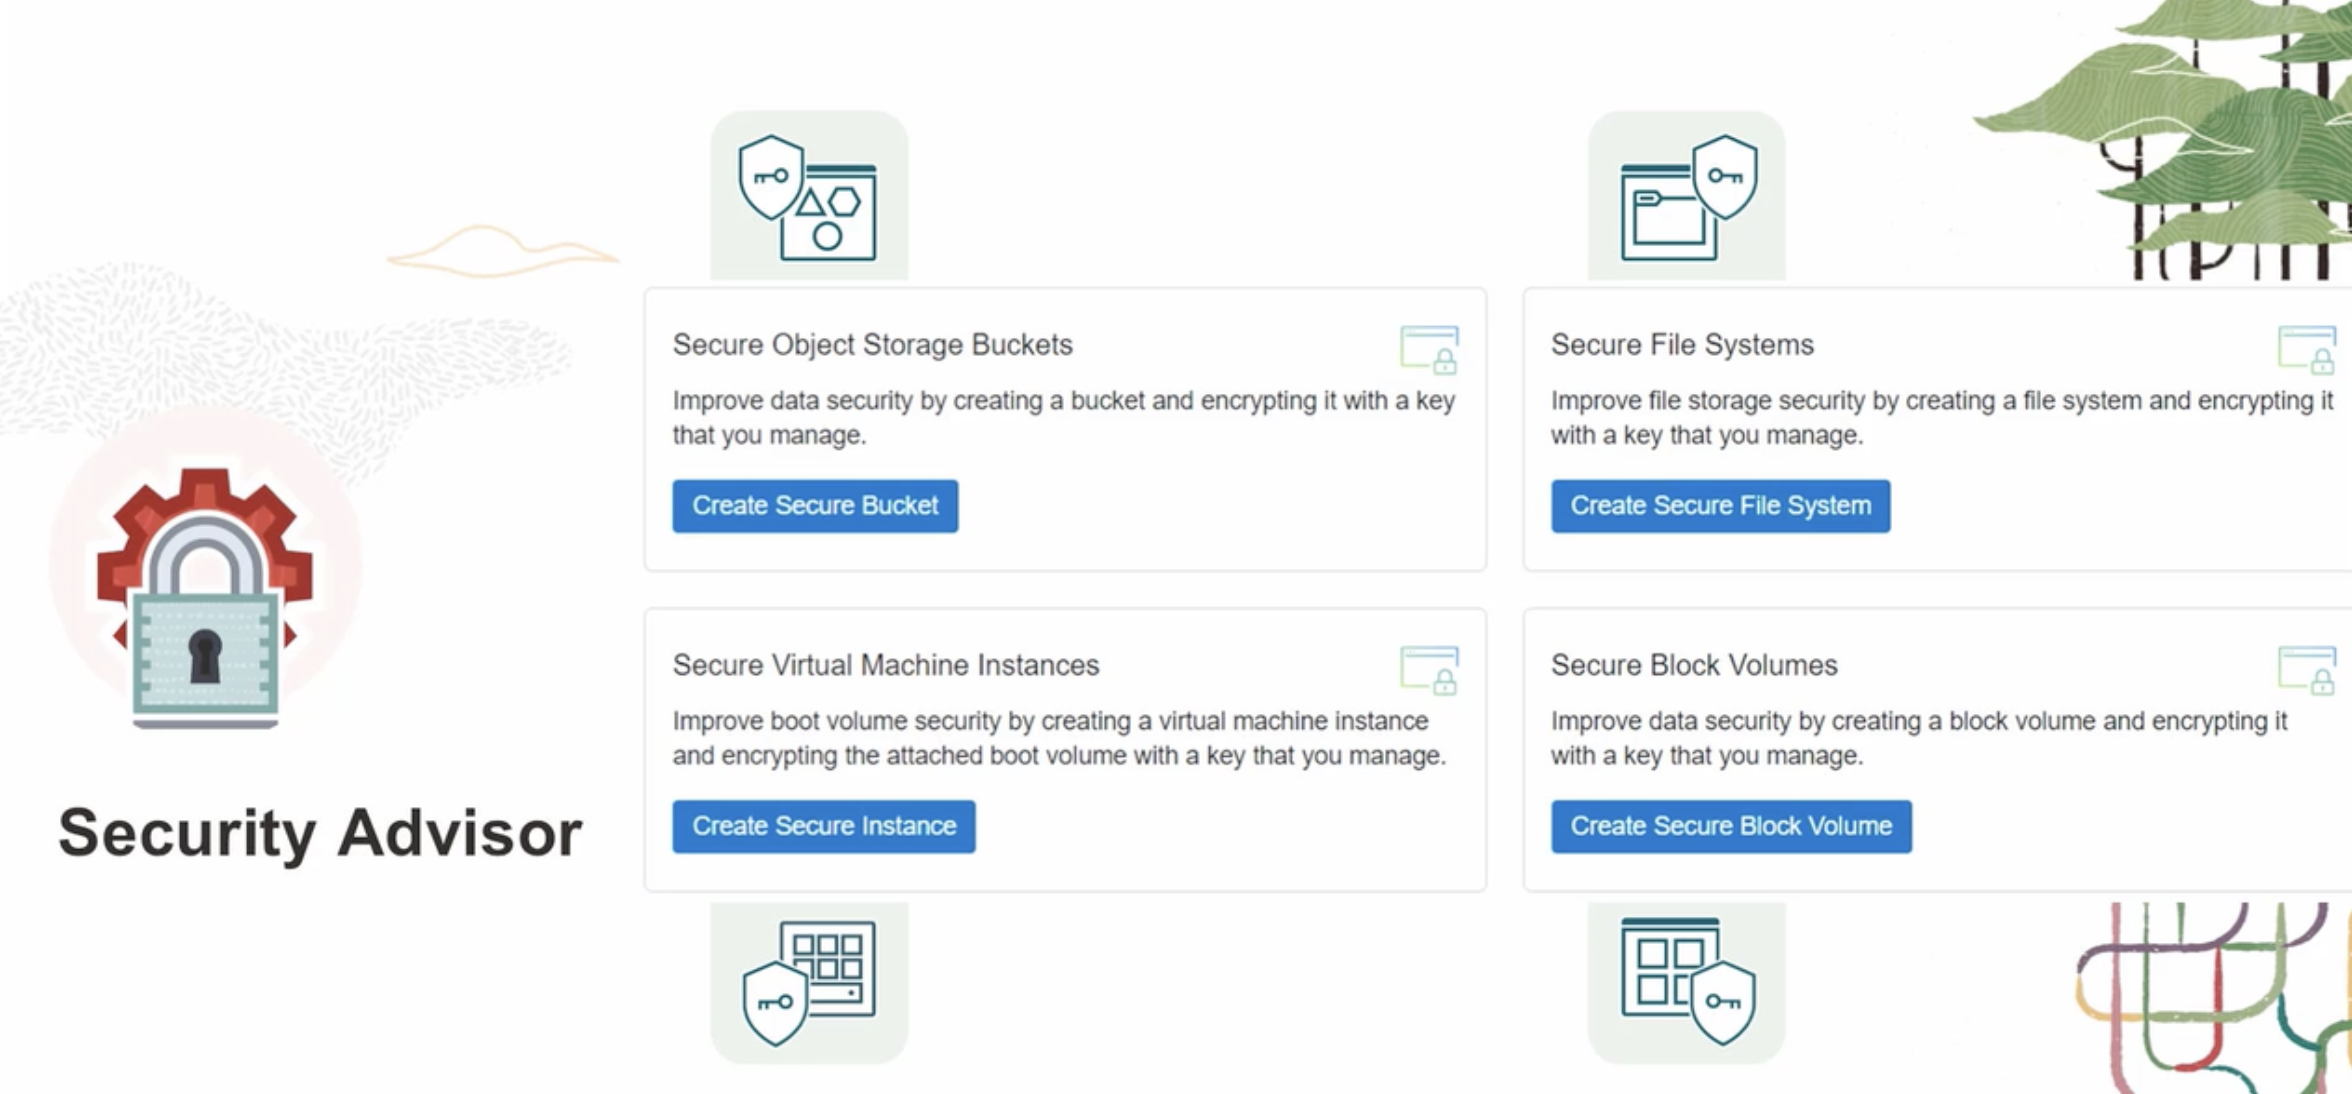Click lock icon in Secure Block Volumes card

[x=2307, y=670]
